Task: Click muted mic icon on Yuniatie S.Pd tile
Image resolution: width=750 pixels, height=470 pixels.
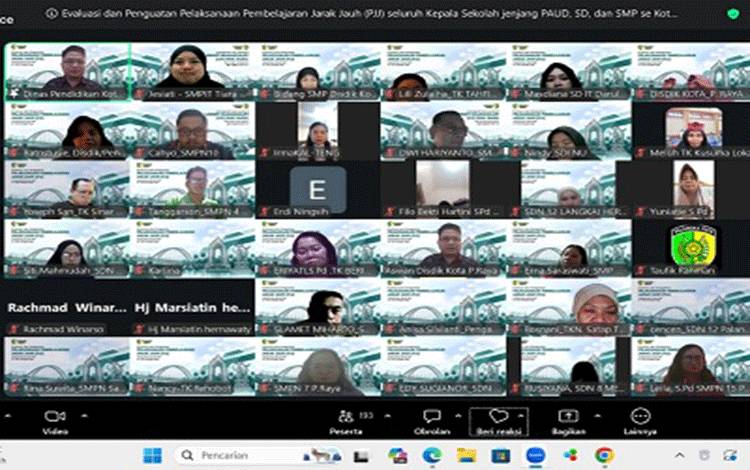Action: coord(641,211)
